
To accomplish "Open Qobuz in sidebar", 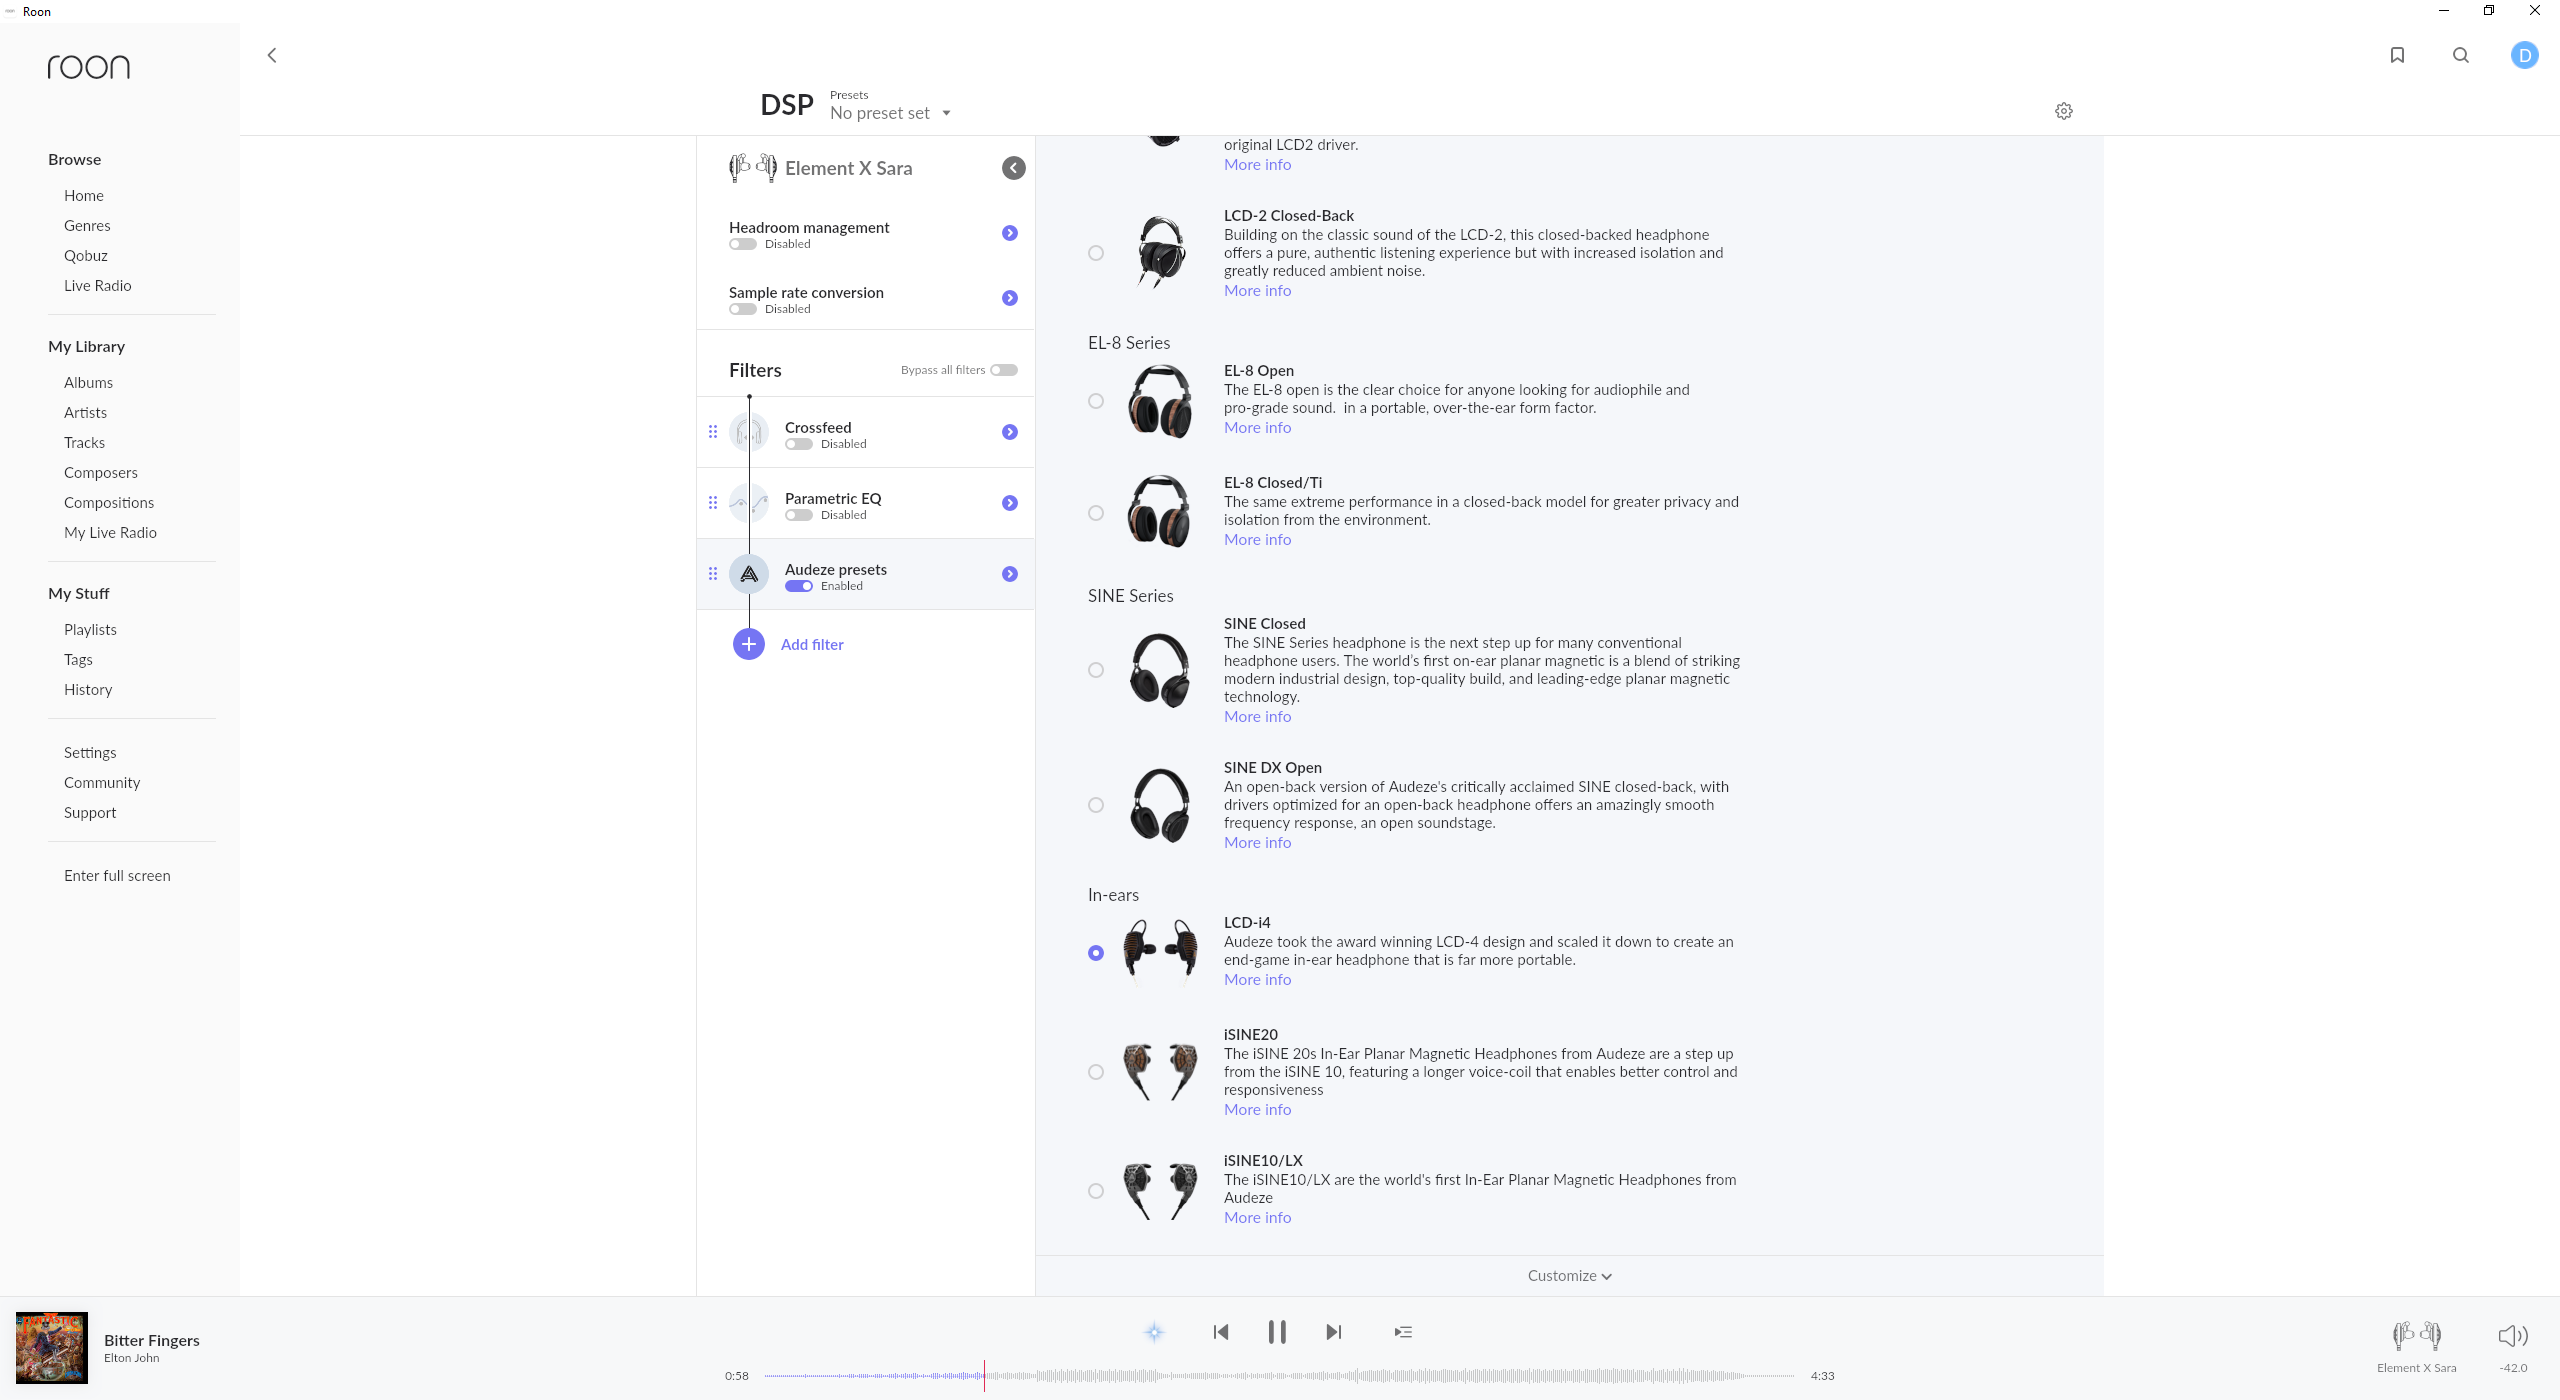I will tap(86, 256).
